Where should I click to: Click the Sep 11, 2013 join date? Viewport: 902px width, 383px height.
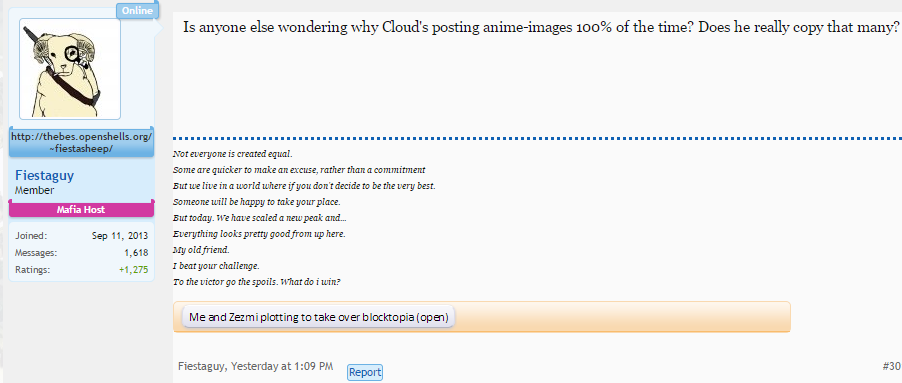click(120, 236)
